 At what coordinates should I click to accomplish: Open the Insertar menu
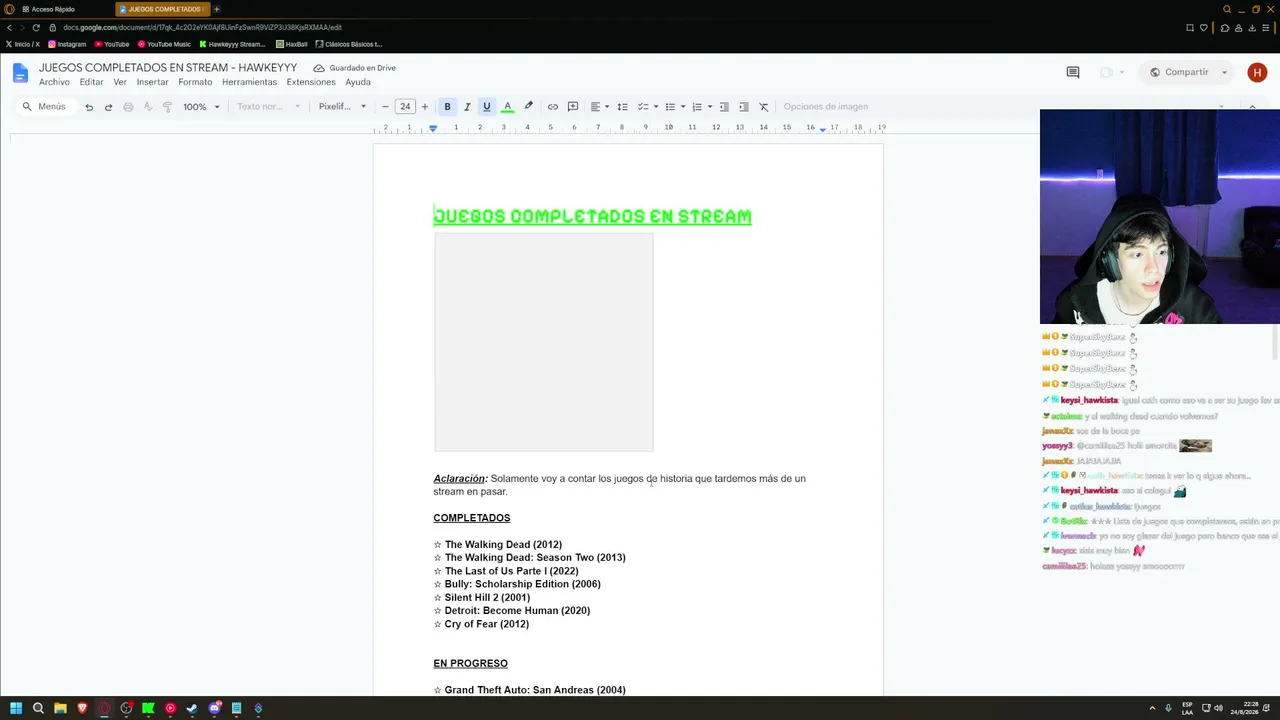pyautogui.click(x=152, y=82)
